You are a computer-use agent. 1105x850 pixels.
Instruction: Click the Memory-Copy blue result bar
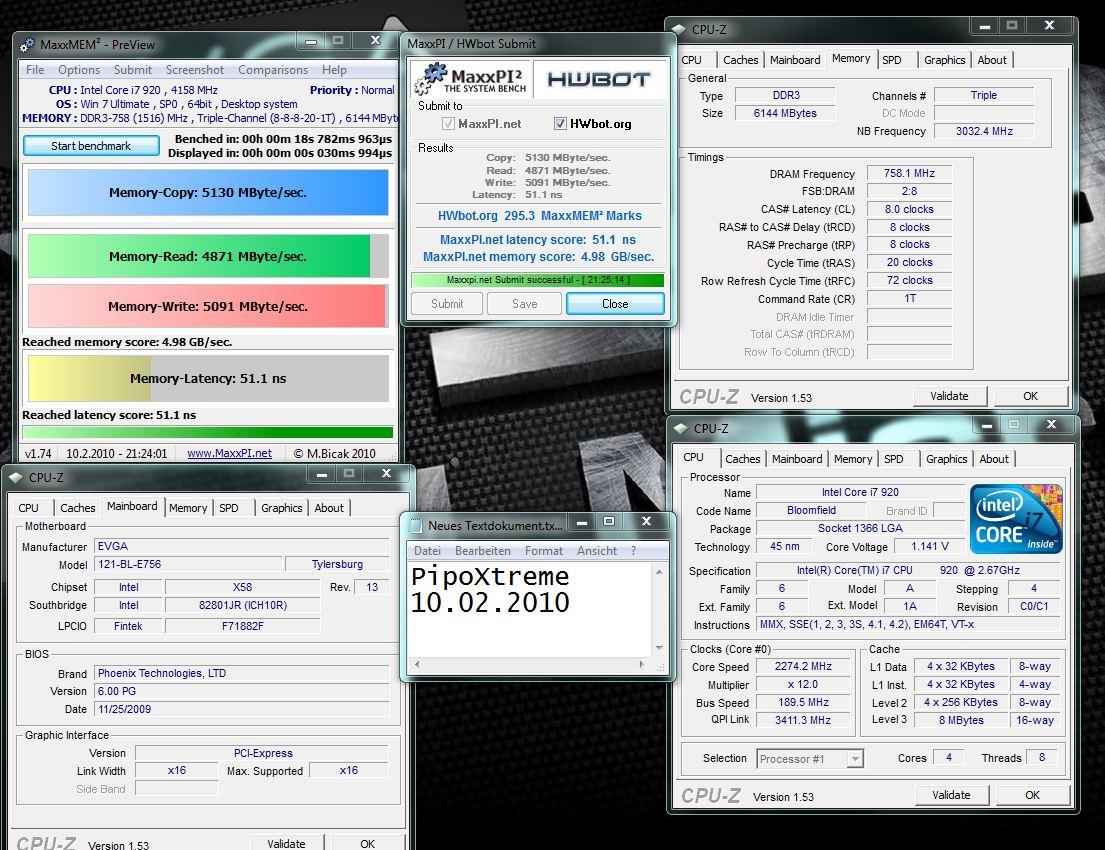[x=208, y=192]
